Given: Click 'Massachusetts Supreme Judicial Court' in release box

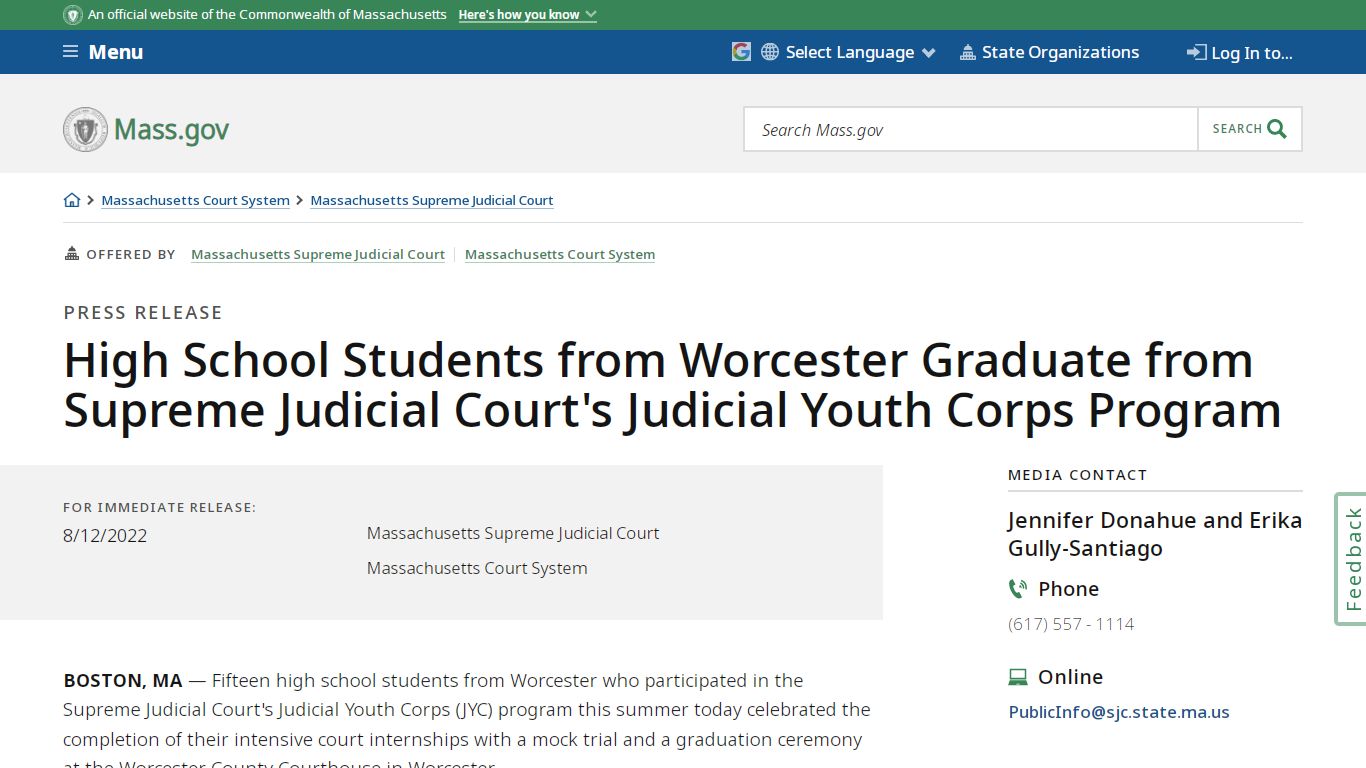Looking at the screenshot, I should [513, 533].
